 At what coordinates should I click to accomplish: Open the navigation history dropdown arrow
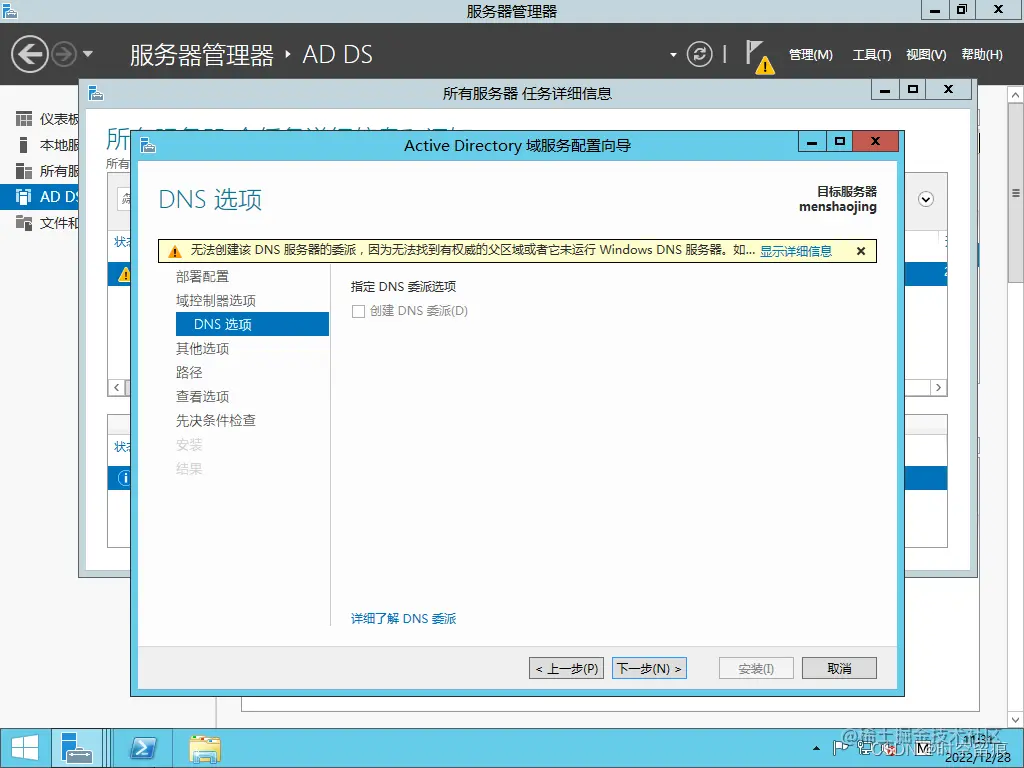pyautogui.click(x=88, y=54)
